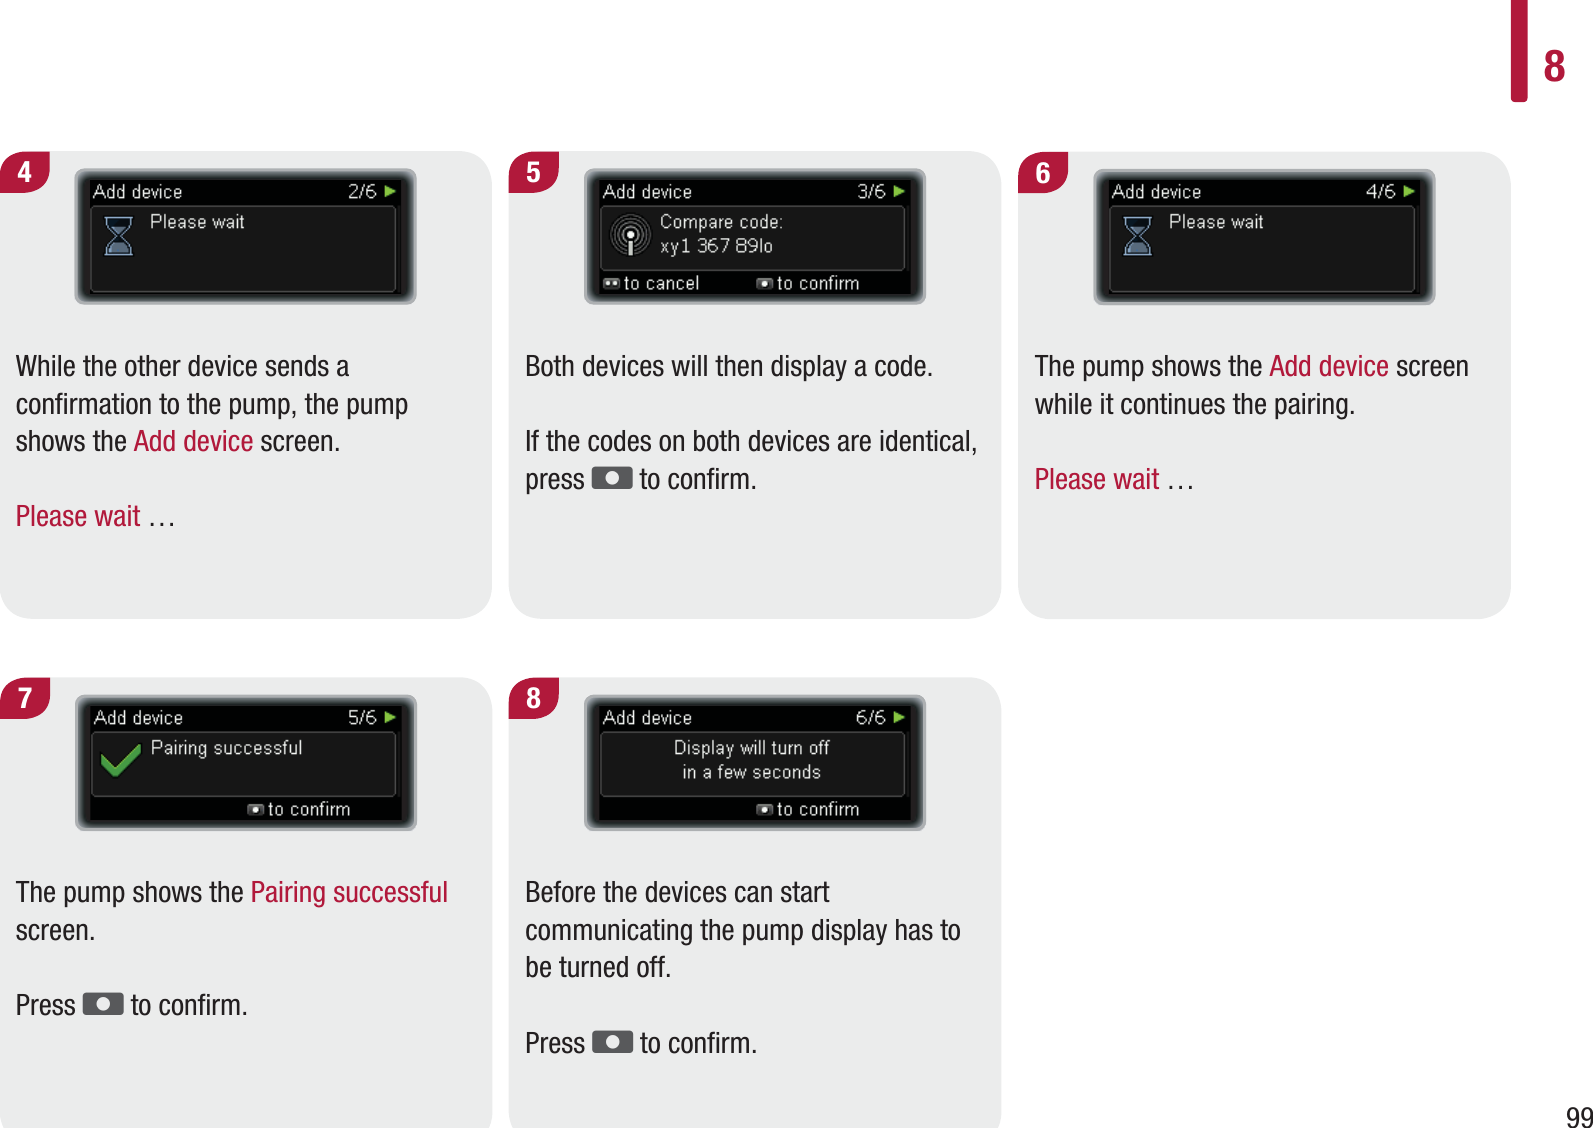This screenshot has width=1593, height=1128.
Task: Click the red 'Pairing successful' text link
Action: pos(349,892)
